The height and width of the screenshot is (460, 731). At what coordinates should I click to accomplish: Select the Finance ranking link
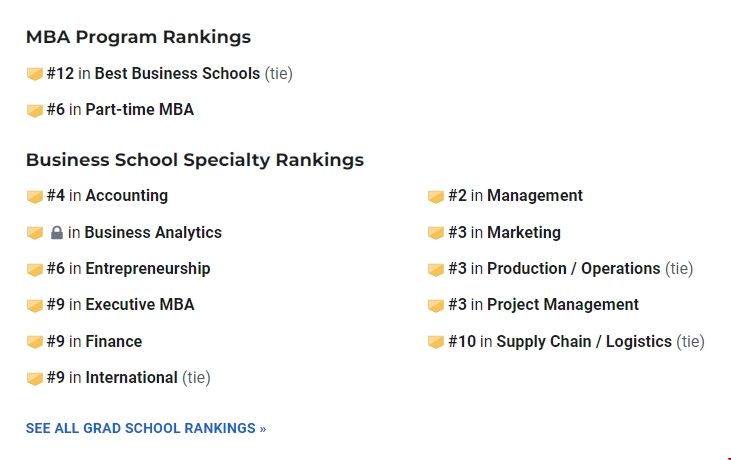pyautogui.click(x=113, y=342)
